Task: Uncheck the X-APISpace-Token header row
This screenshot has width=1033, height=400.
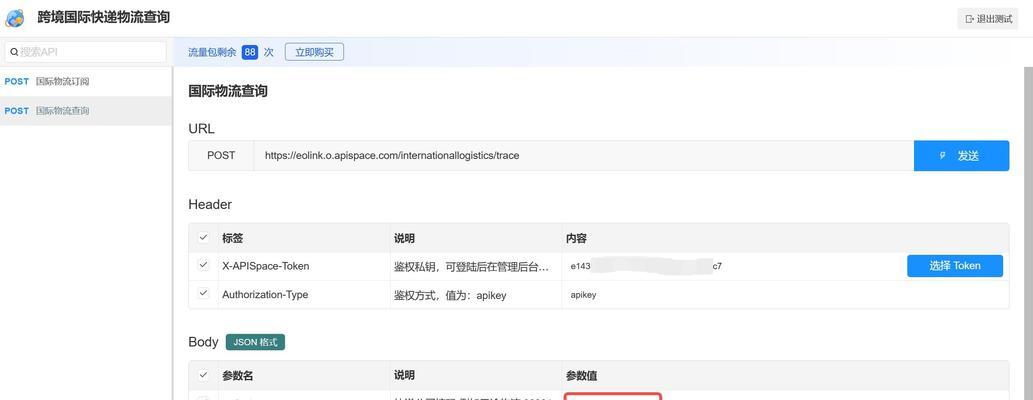Action: point(204,266)
